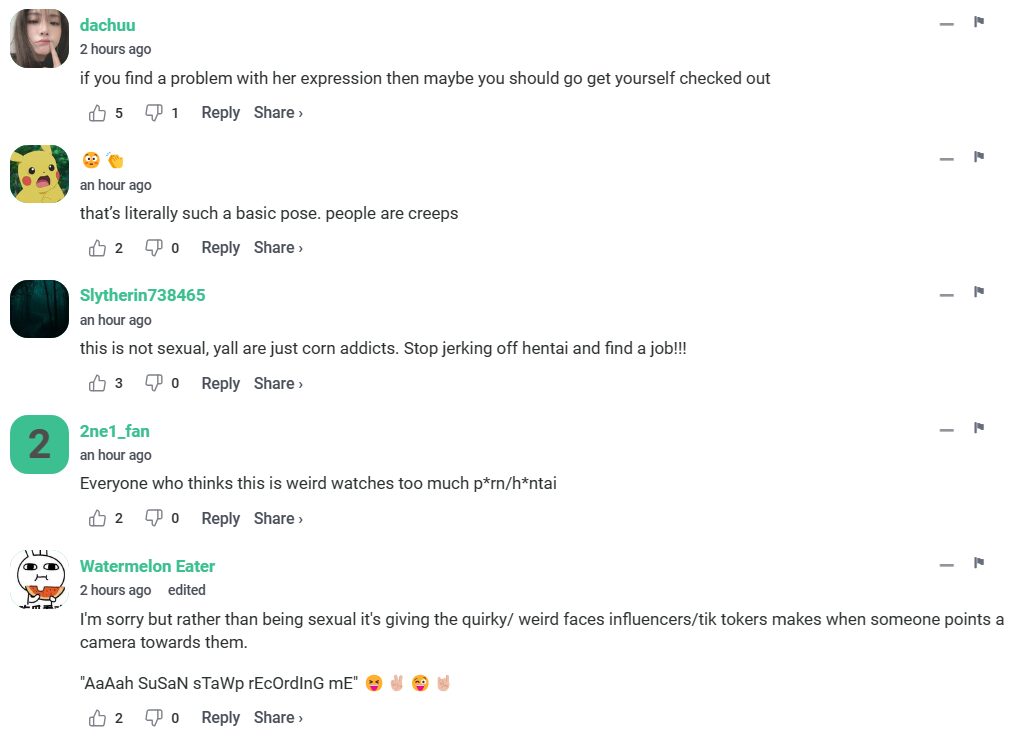This screenshot has width=1021, height=736.
Task: Upvote the Slytherin738465 comment
Action: [x=97, y=383]
